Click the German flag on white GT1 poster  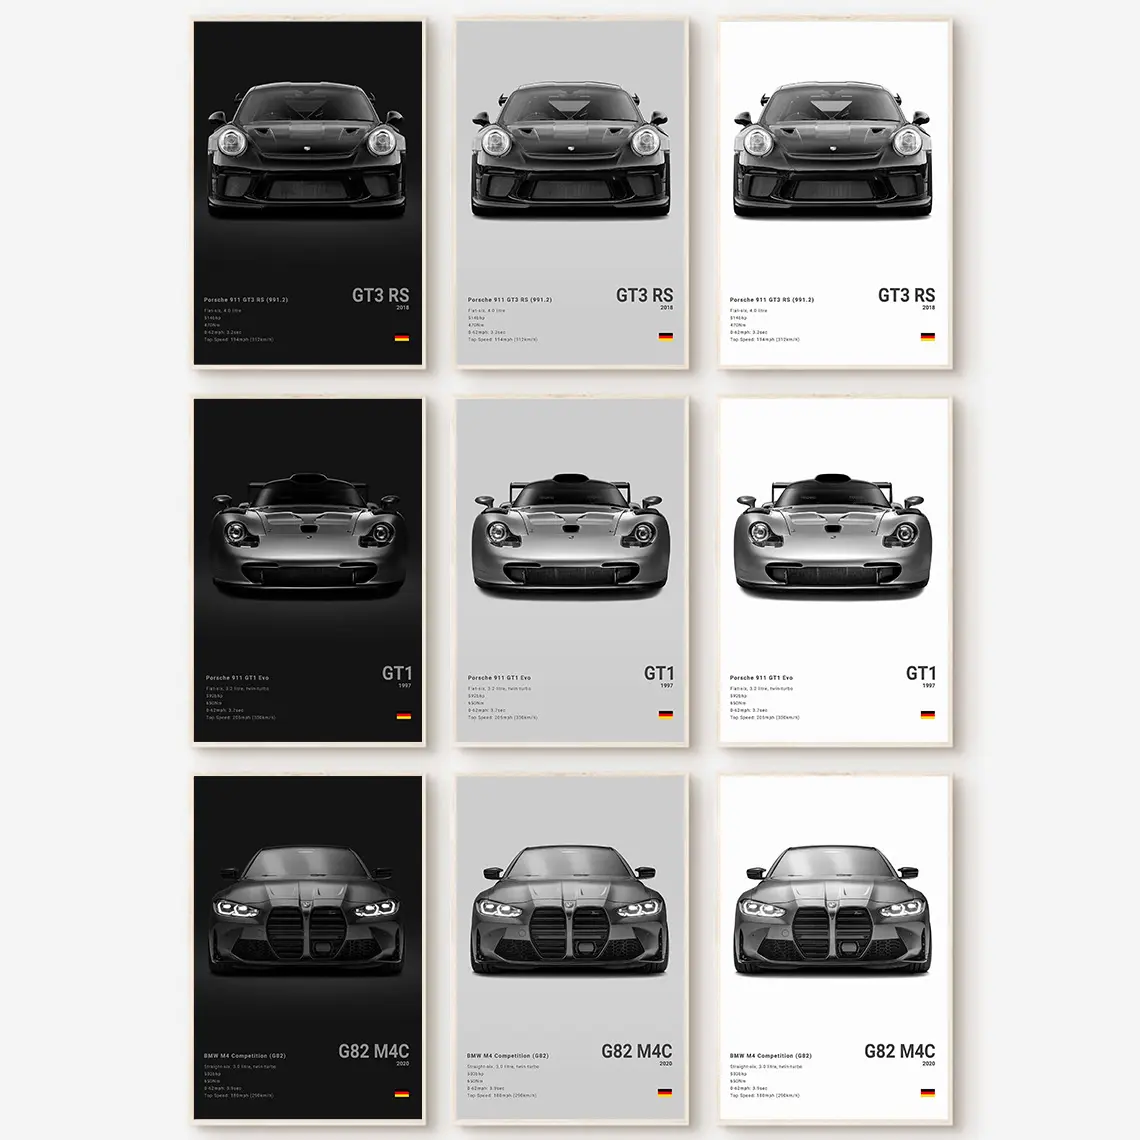(x=928, y=714)
